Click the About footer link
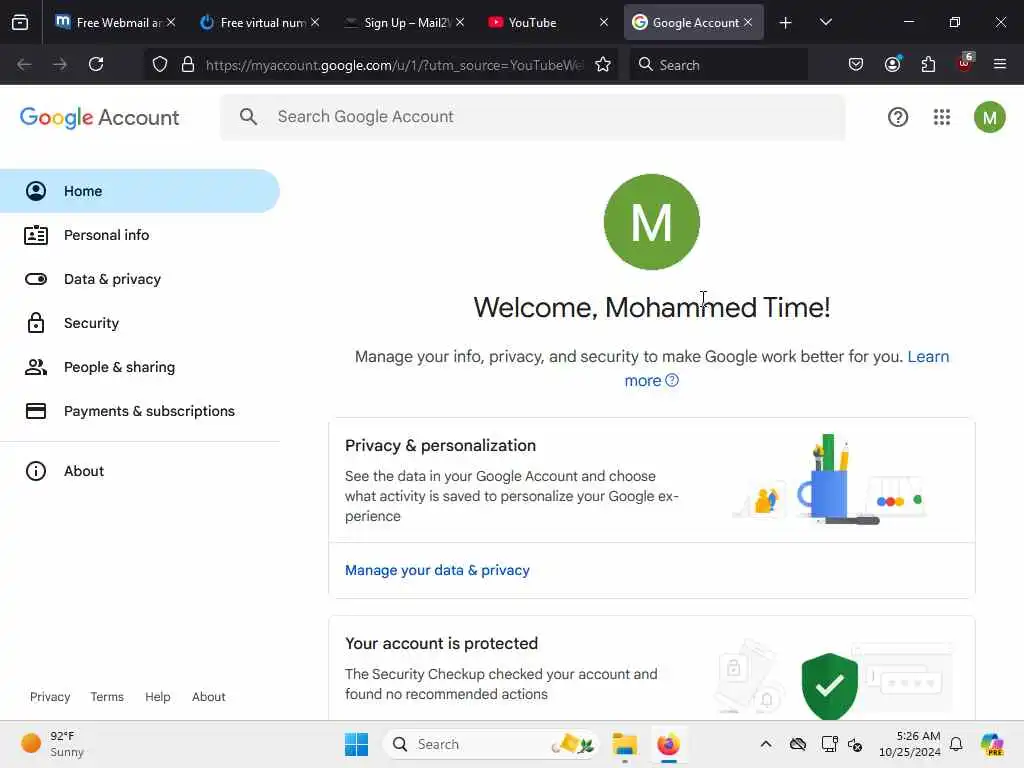This screenshot has width=1024, height=768. point(208,697)
